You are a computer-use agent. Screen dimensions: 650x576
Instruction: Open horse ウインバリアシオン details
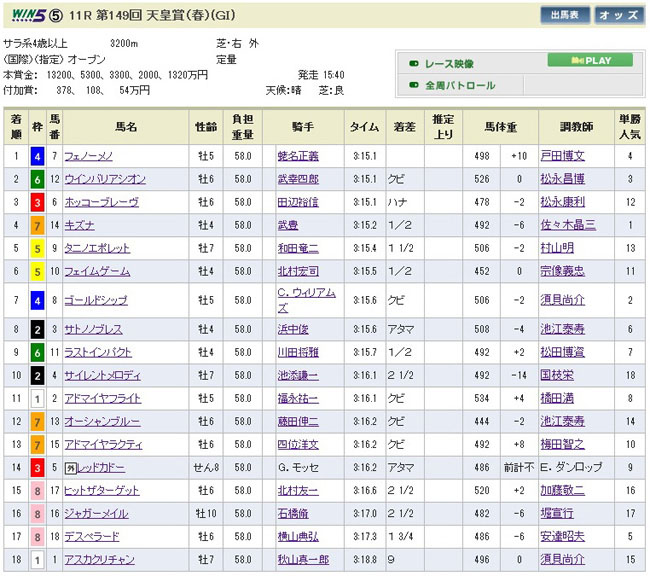104,179
